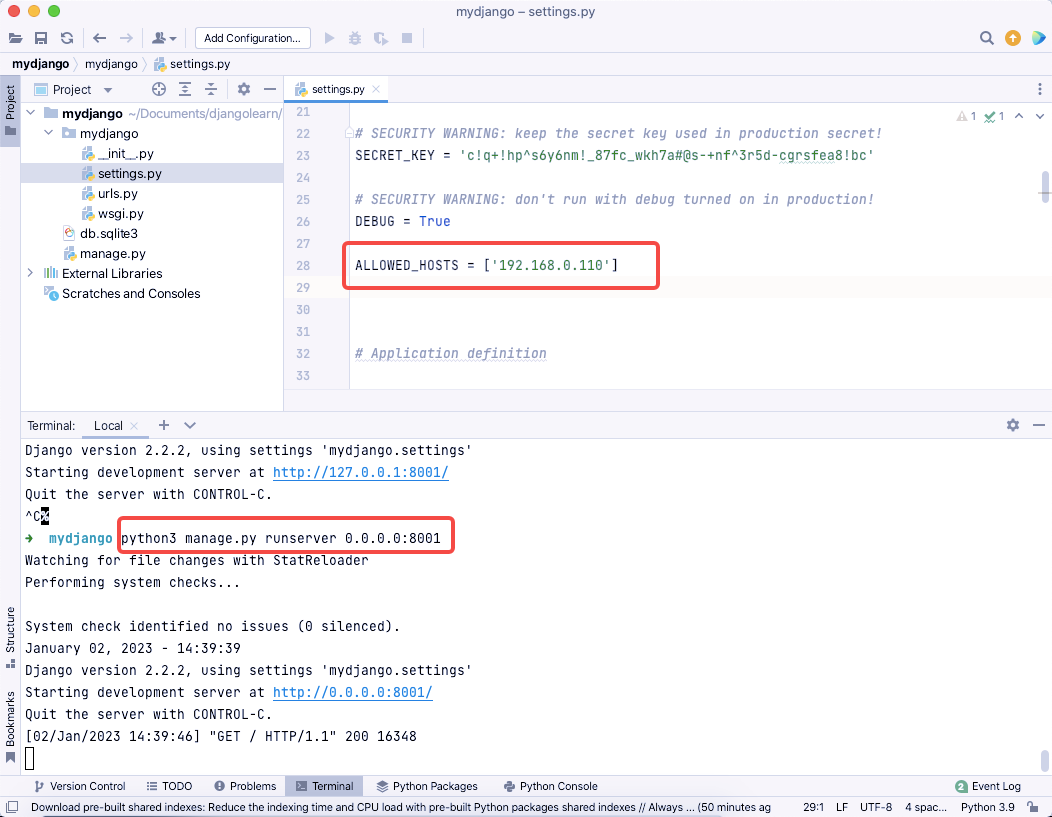Open Problems tool window

pyautogui.click(x=245, y=786)
